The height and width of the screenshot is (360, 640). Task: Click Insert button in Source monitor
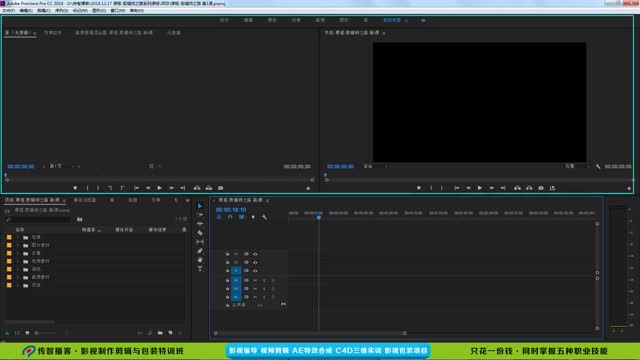tap(197, 188)
